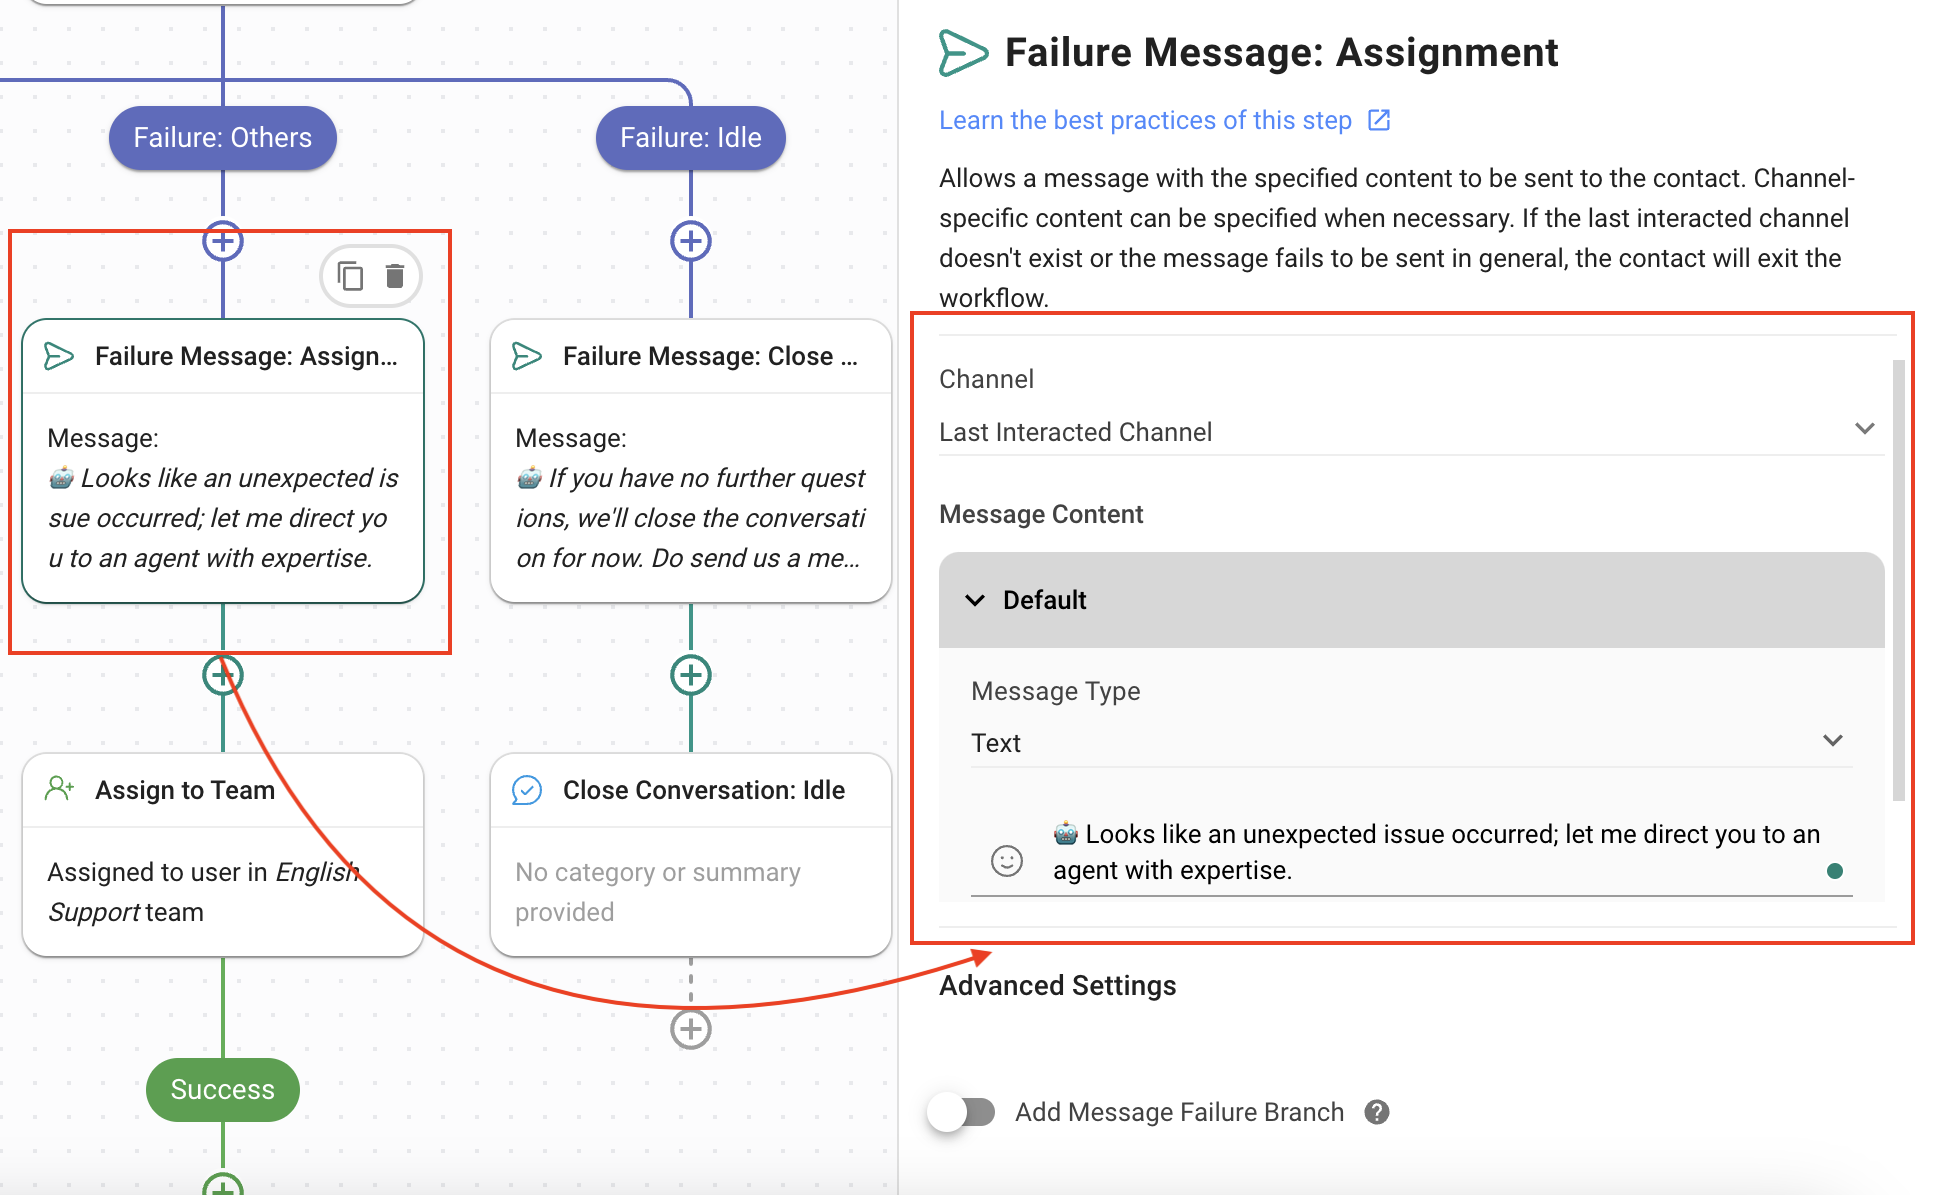Open emoji picker in message field
Image resolution: width=1933 pixels, height=1195 pixels.
(1006, 860)
